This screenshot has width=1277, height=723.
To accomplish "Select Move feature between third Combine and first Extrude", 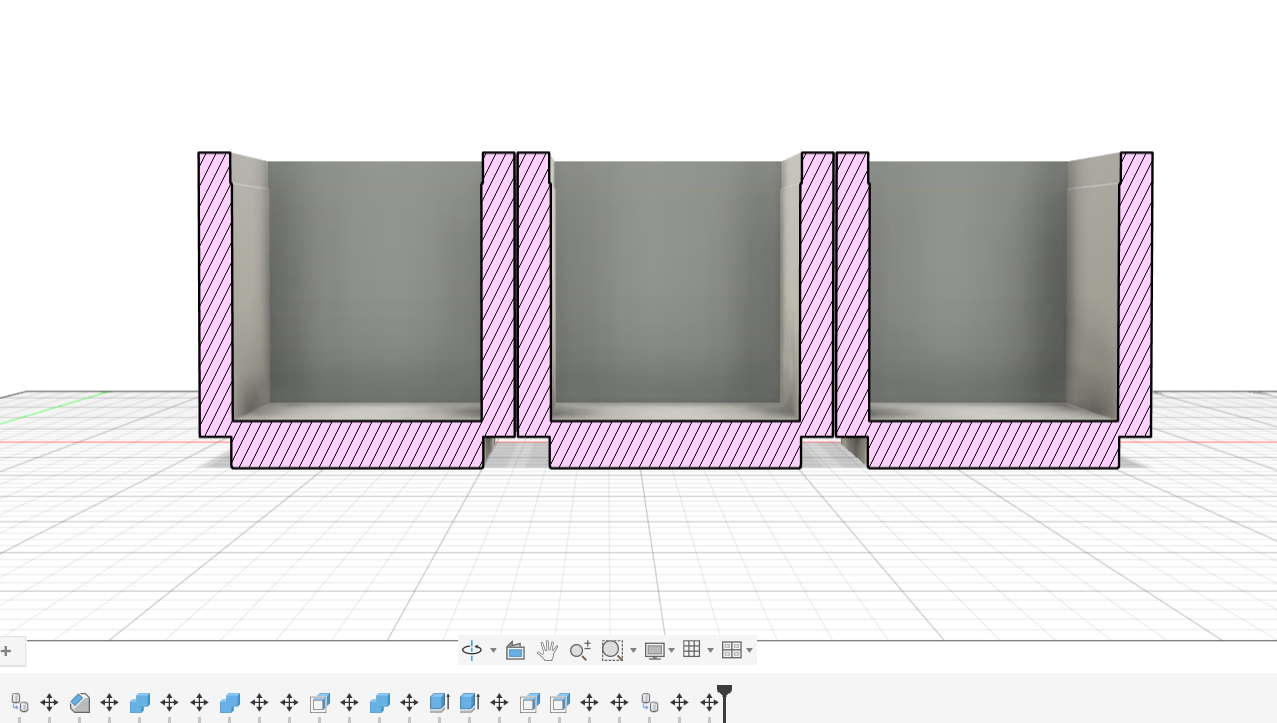I will (409, 703).
